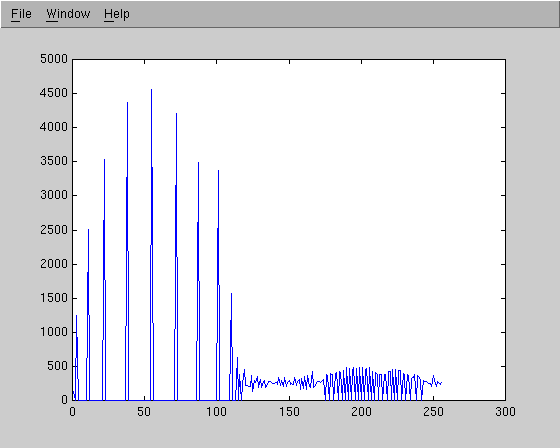The image size is (560, 448).
Task: Open the File menu
Action: pyautogui.click(x=21, y=14)
